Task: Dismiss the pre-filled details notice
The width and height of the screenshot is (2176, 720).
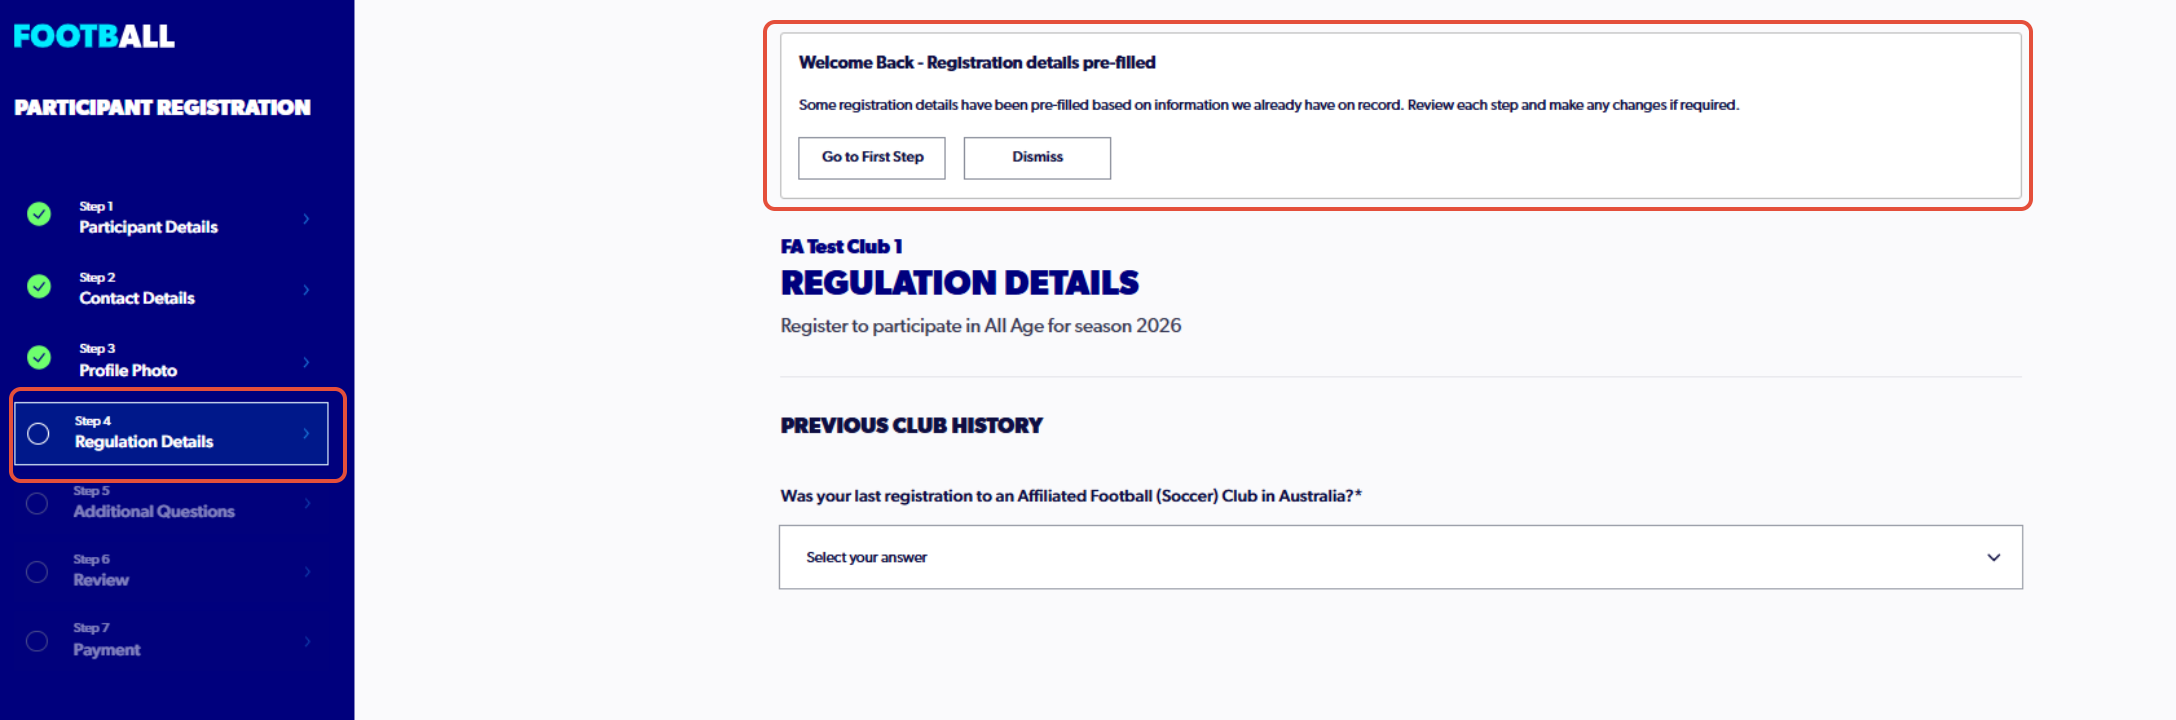Action: pyautogui.click(x=1037, y=158)
